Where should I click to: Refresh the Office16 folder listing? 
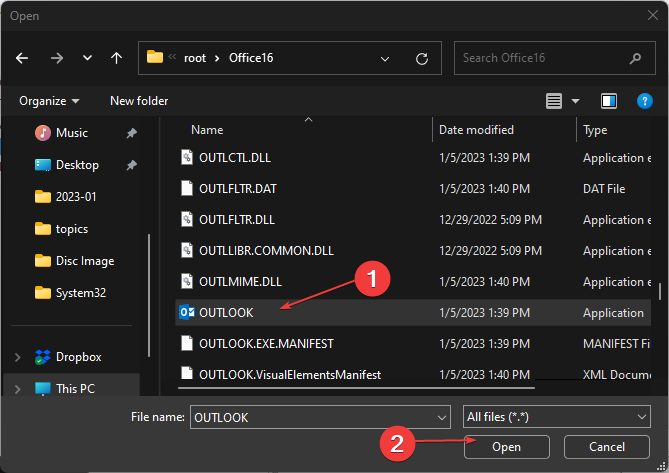tap(422, 58)
